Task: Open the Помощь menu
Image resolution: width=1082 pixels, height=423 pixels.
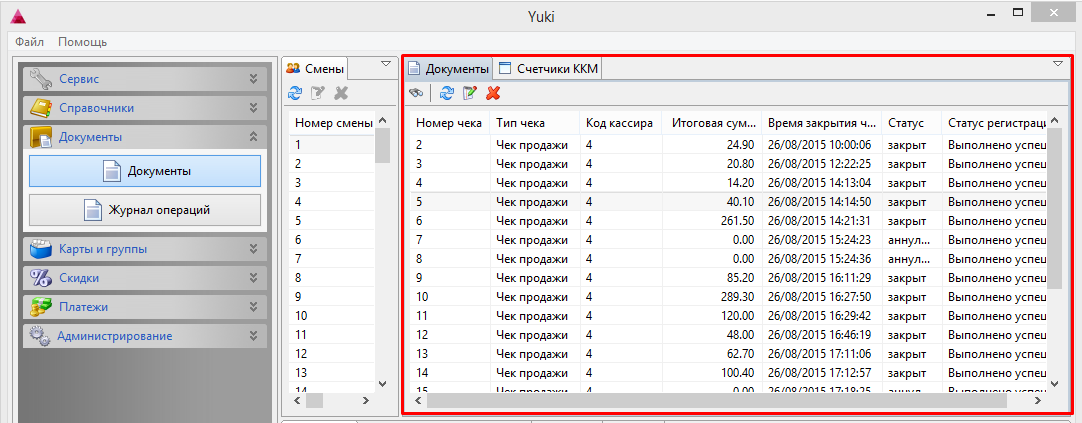Action: pos(82,42)
